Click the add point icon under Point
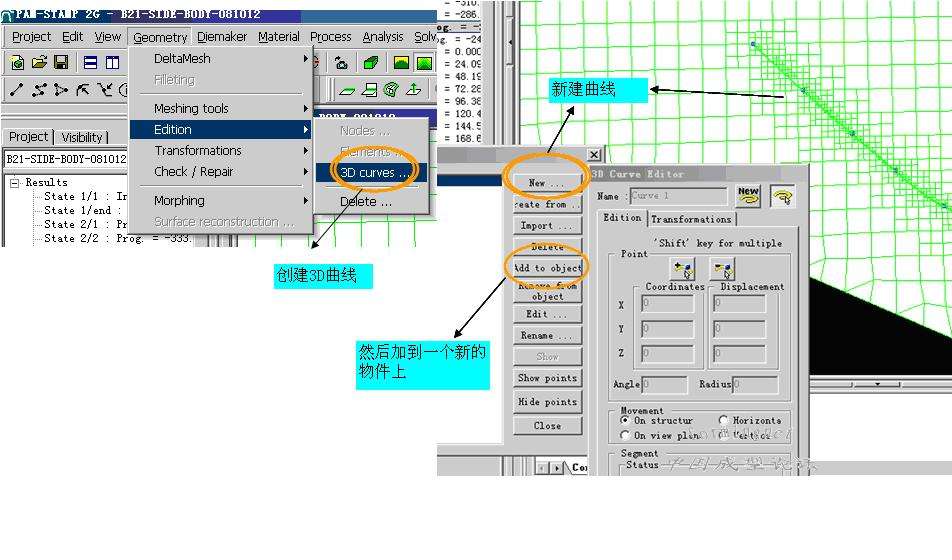Screen dimensions: 952x560 (684, 269)
